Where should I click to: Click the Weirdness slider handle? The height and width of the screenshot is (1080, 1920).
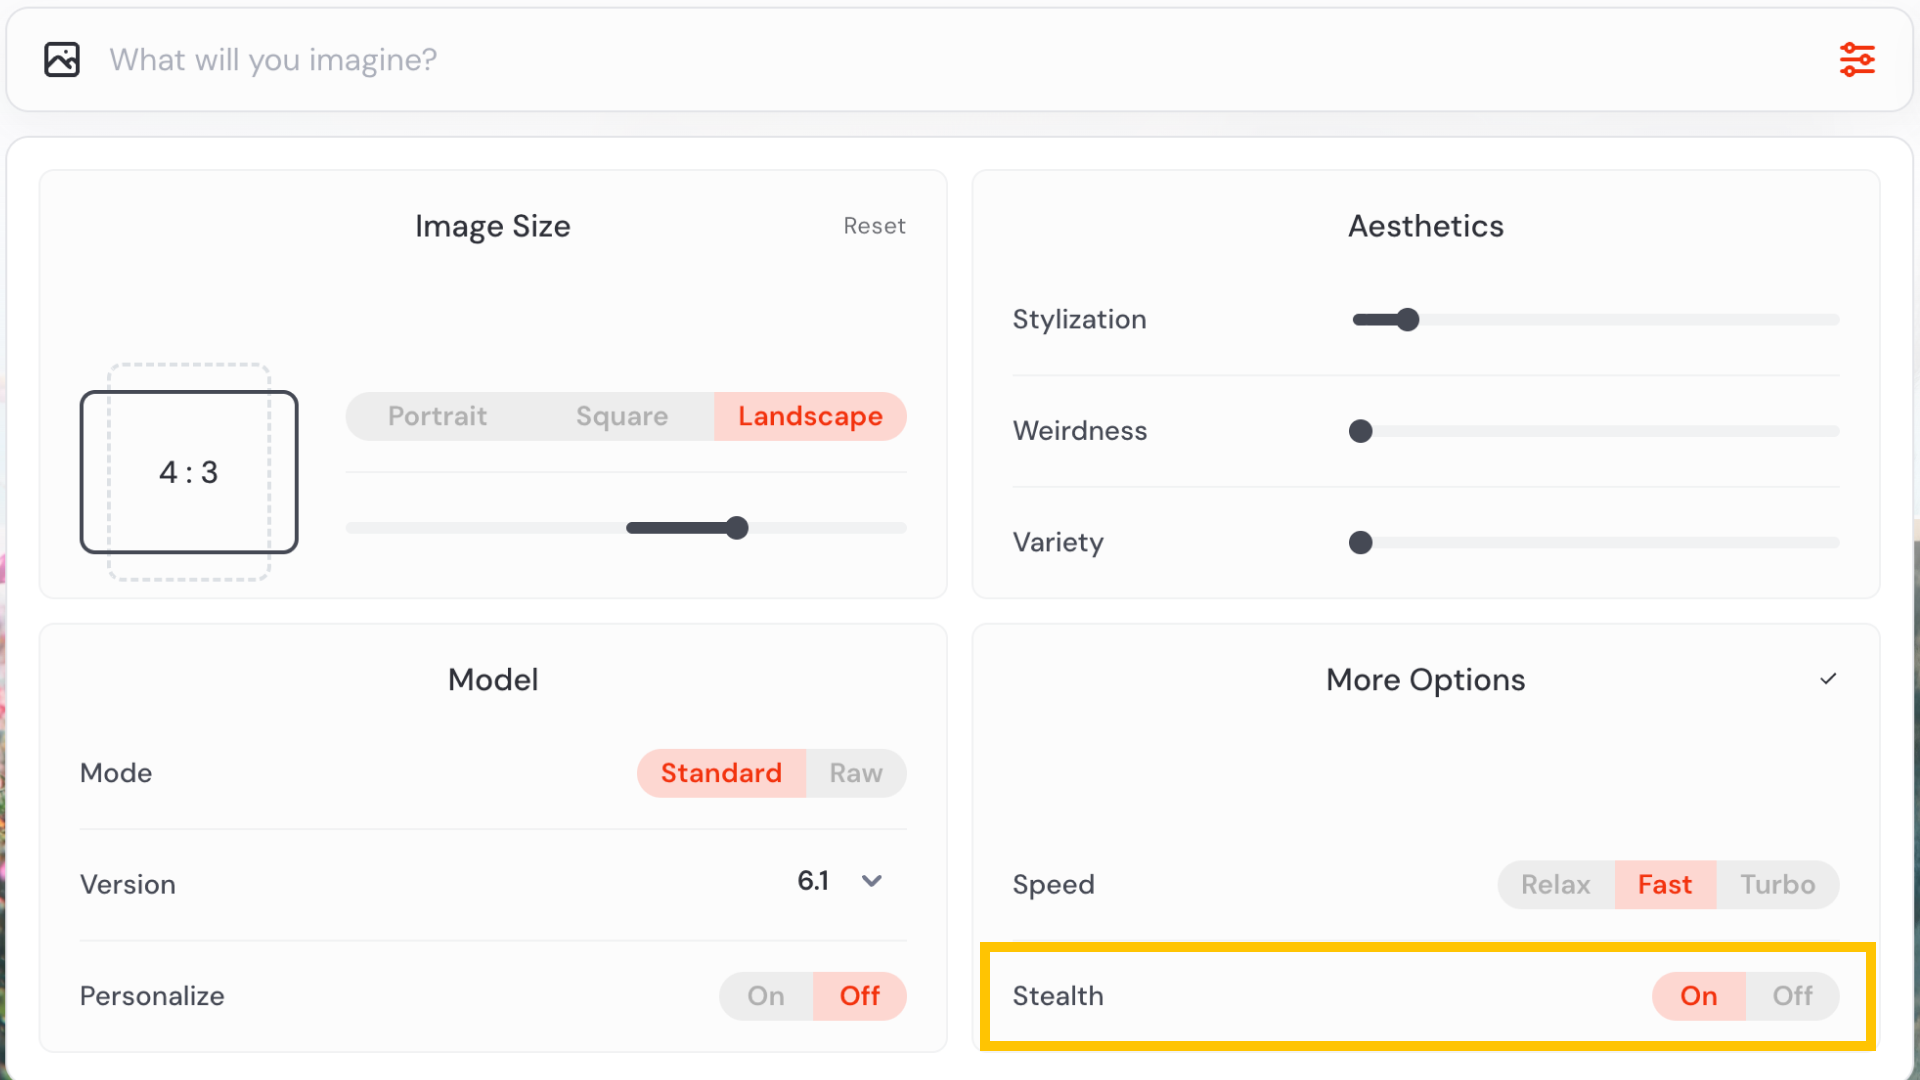click(x=1360, y=431)
